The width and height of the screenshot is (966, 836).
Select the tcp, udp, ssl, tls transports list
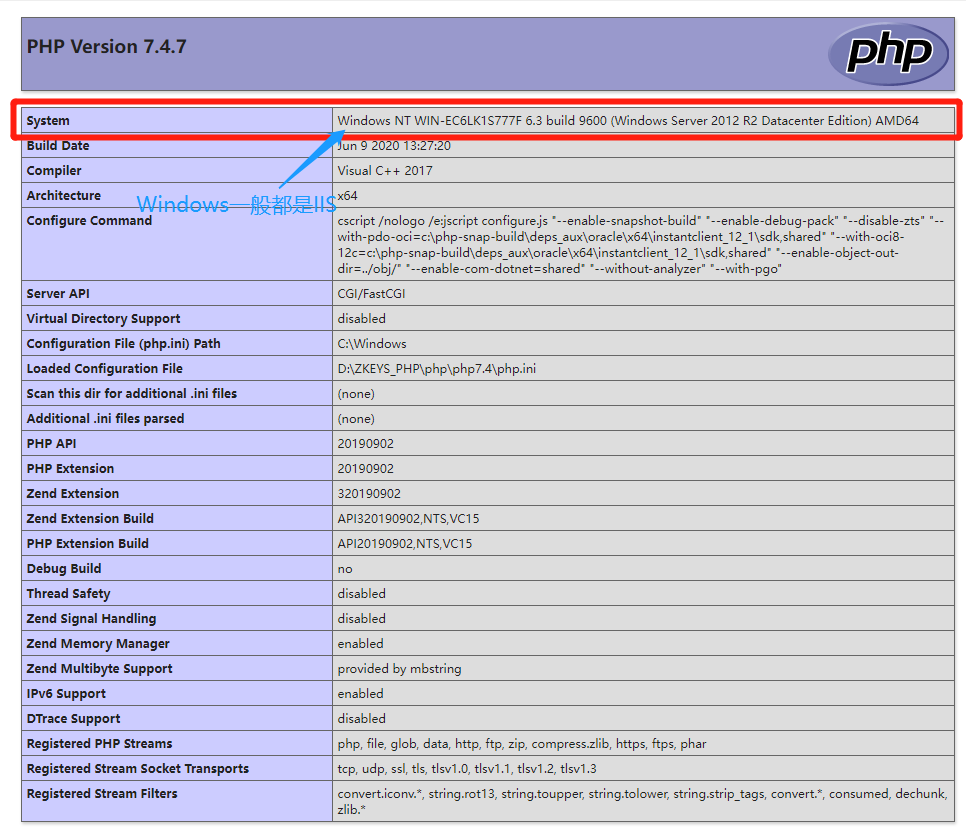pos(467,769)
